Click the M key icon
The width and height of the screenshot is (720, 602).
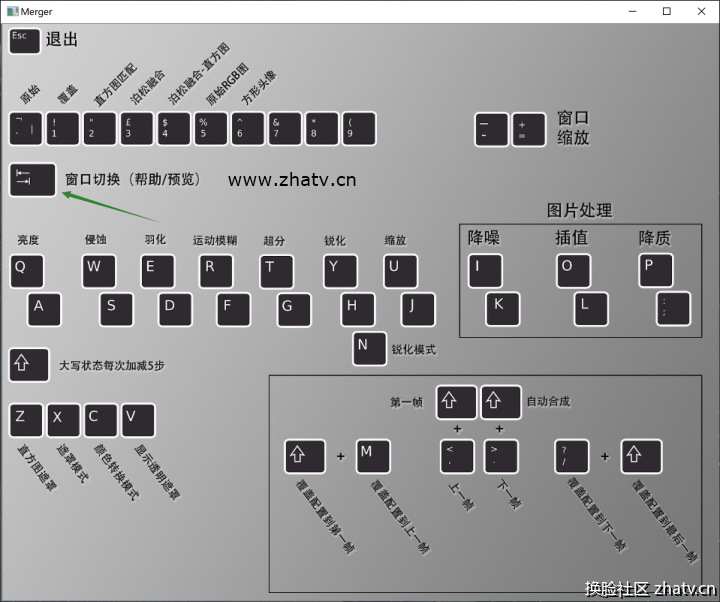(373, 456)
